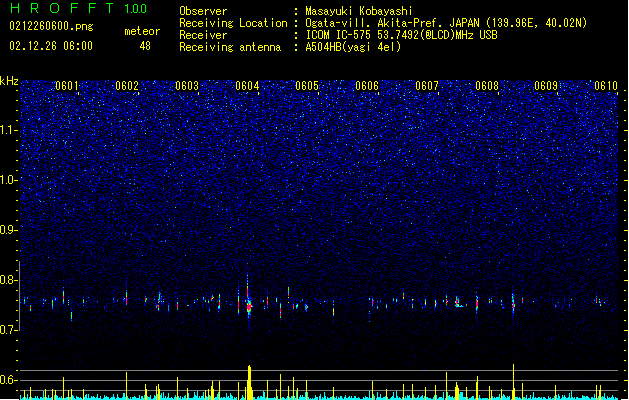The width and height of the screenshot is (629, 400).
Task: Click the 0601 time marker
Action: pyautogui.click(x=67, y=86)
